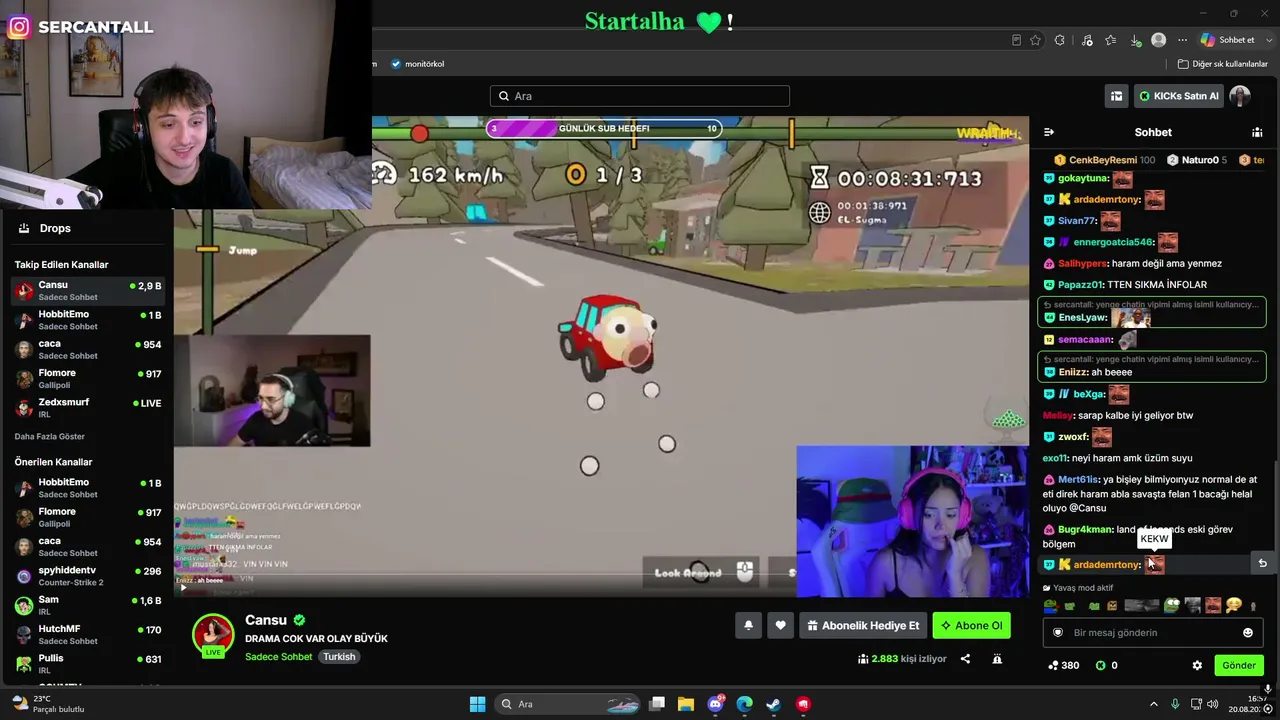Open the browser media control icon

pos(1087,40)
